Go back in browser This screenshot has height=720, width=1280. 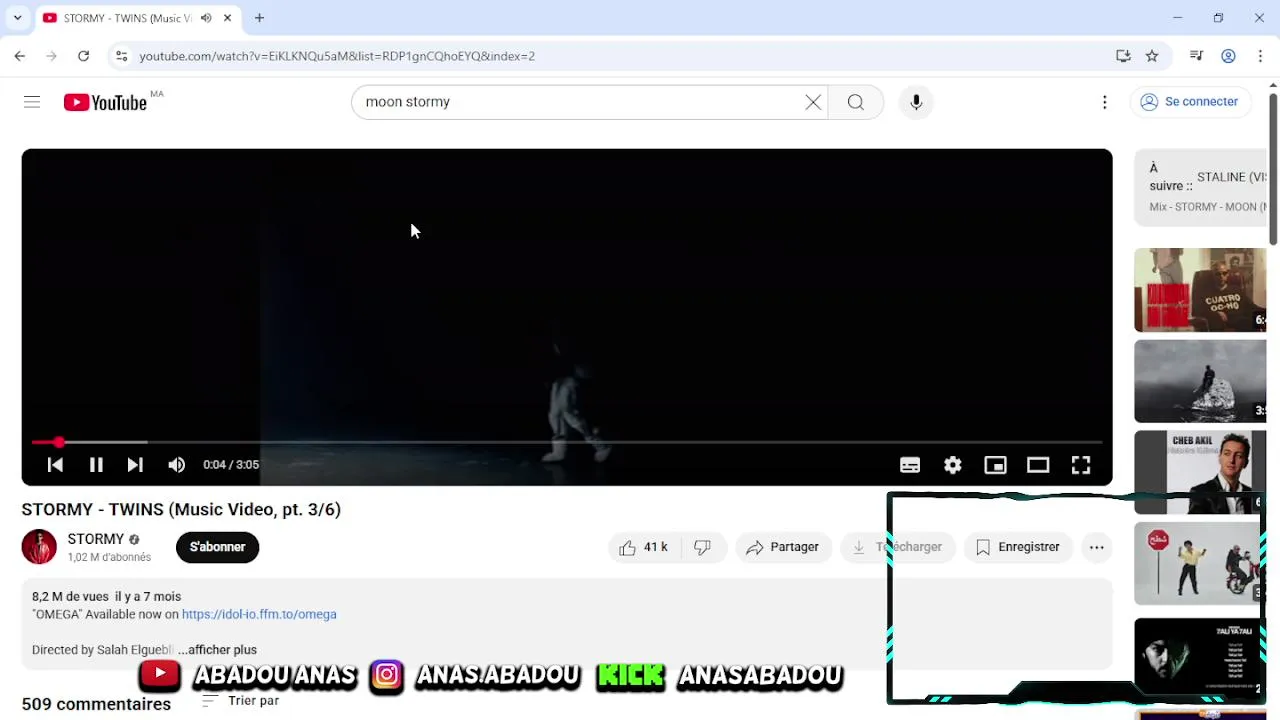pyautogui.click(x=20, y=56)
